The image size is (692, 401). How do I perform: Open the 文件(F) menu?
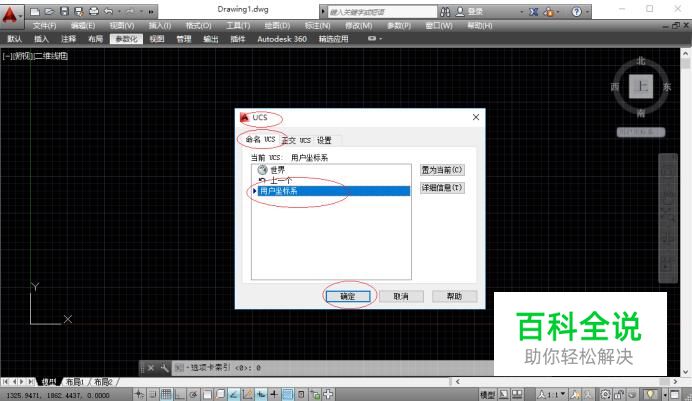[45, 26]
